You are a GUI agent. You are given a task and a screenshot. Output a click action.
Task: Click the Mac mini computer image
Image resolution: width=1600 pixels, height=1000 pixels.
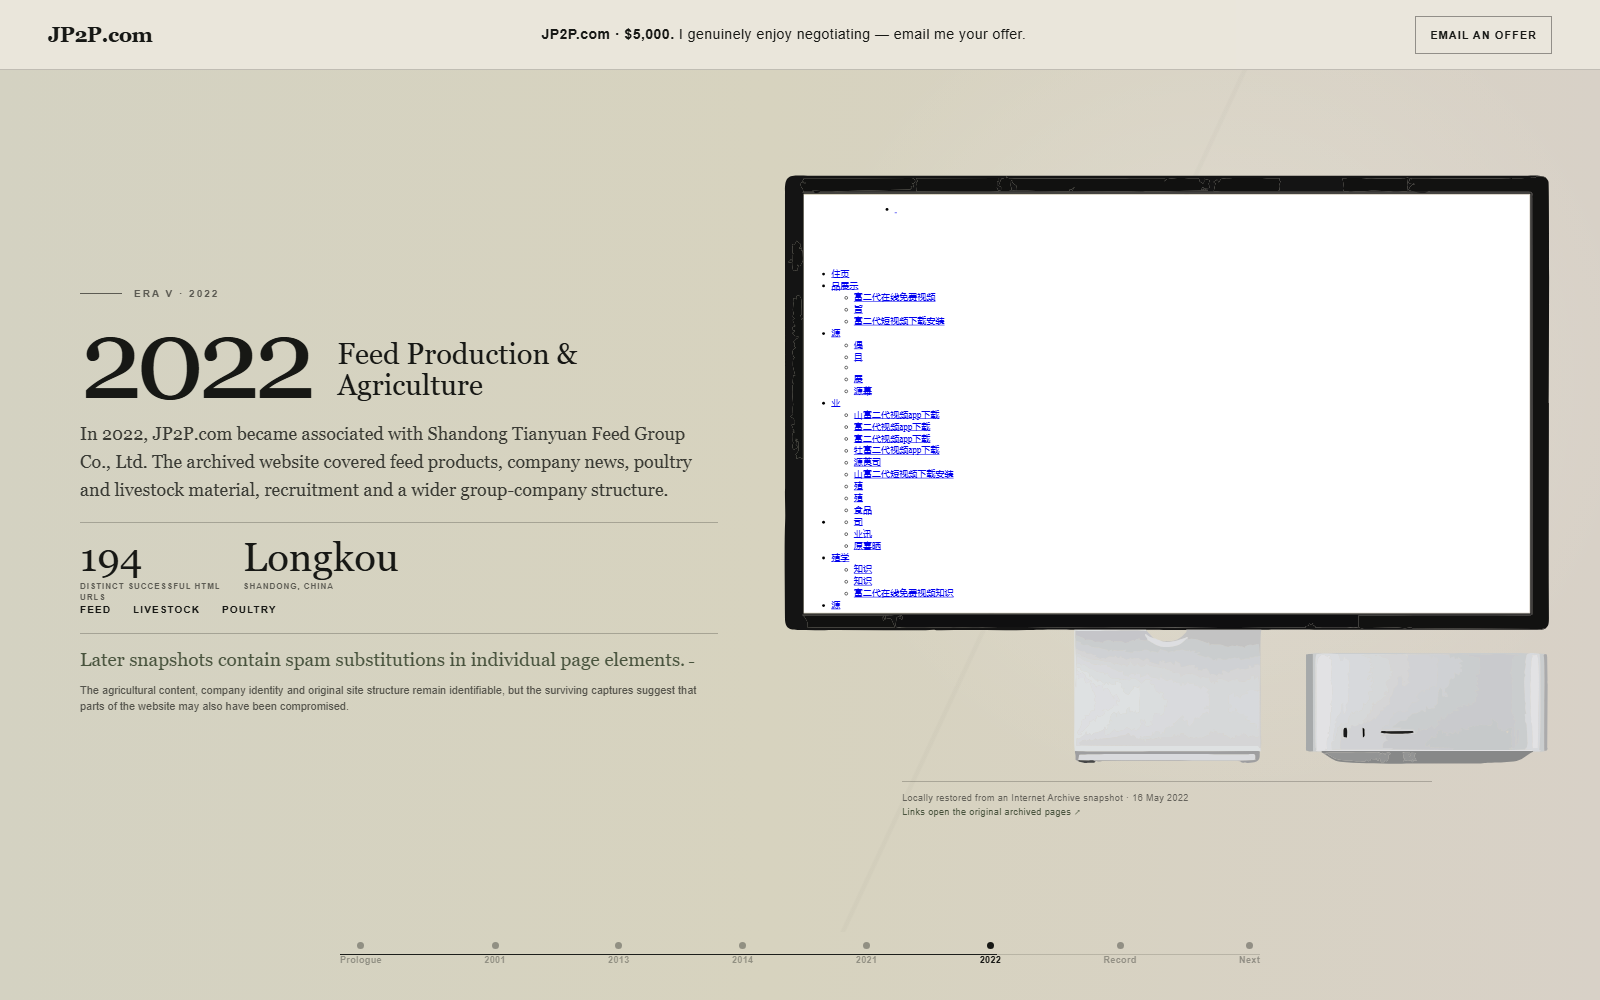click(x=1426, y=708)
